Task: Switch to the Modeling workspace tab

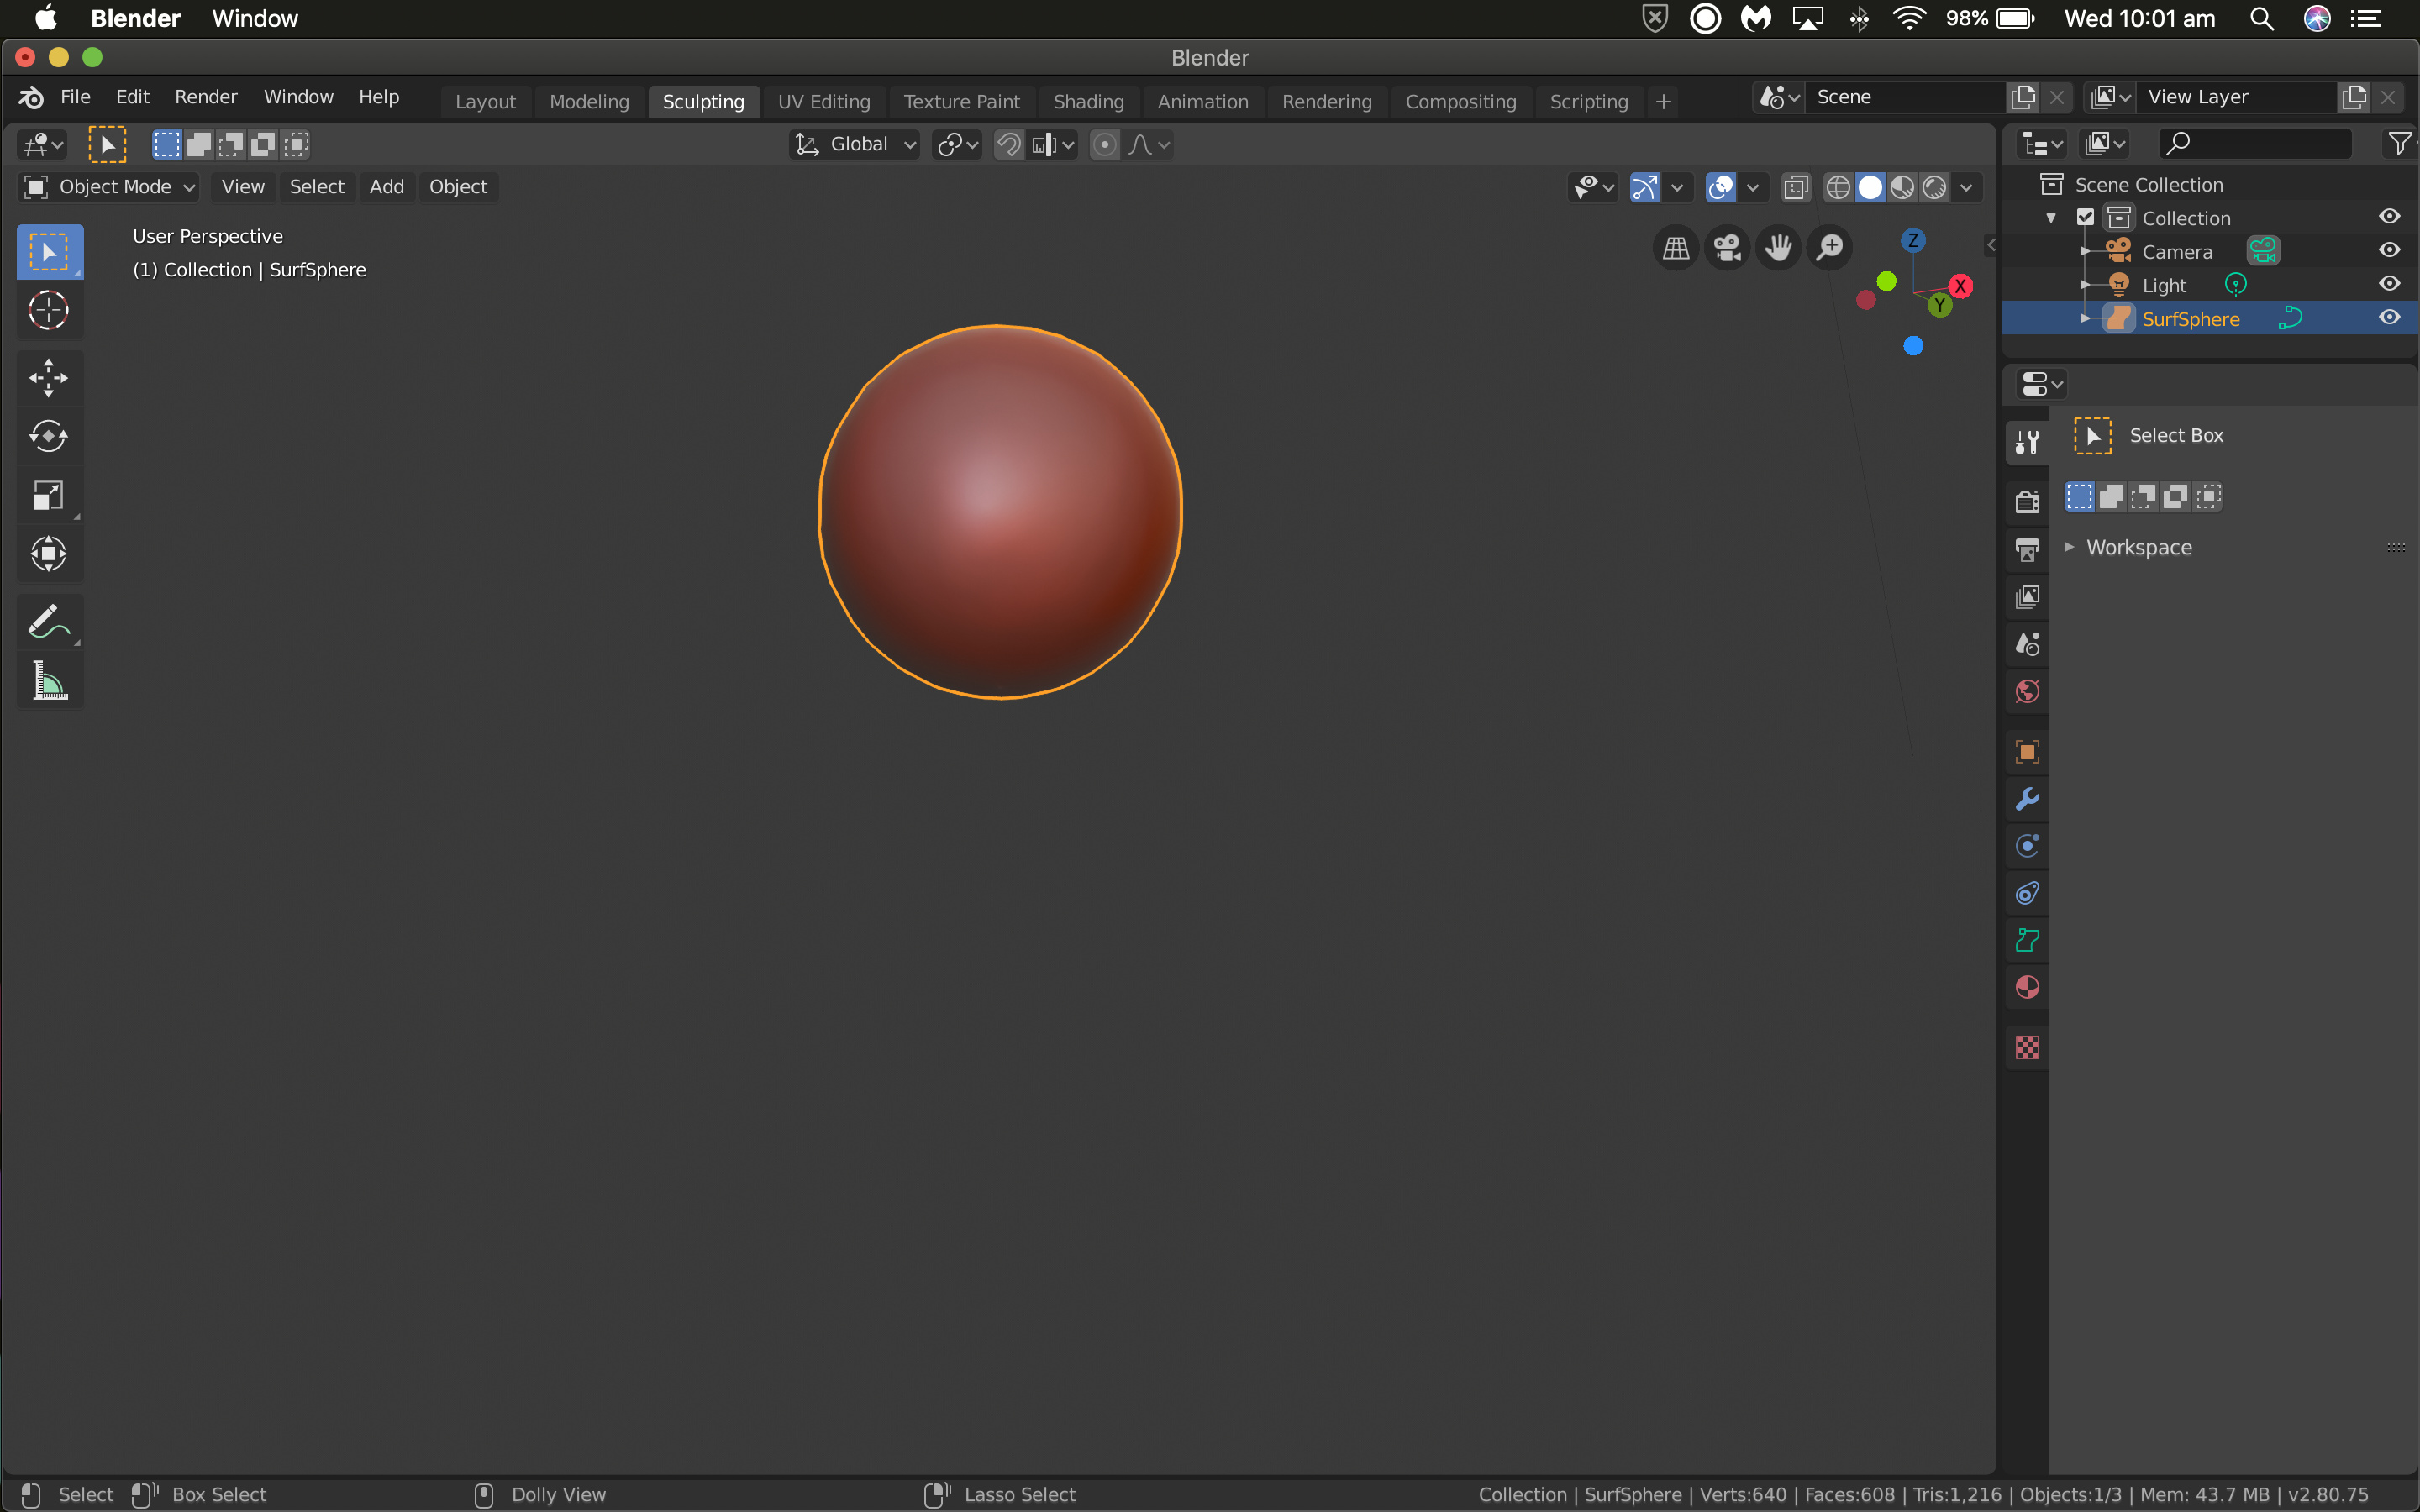Action: pyautogui.click(x=589, y=101)
